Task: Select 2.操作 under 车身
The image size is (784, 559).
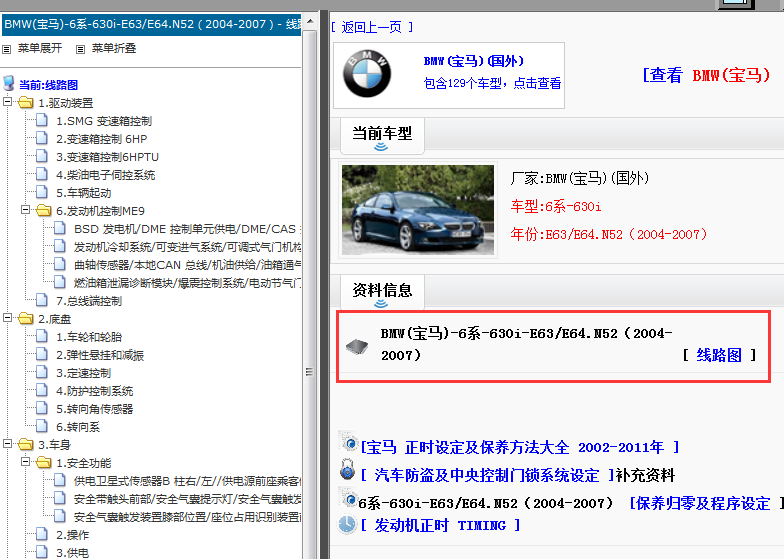Action: pyautogui.click(x=72, y=536)
